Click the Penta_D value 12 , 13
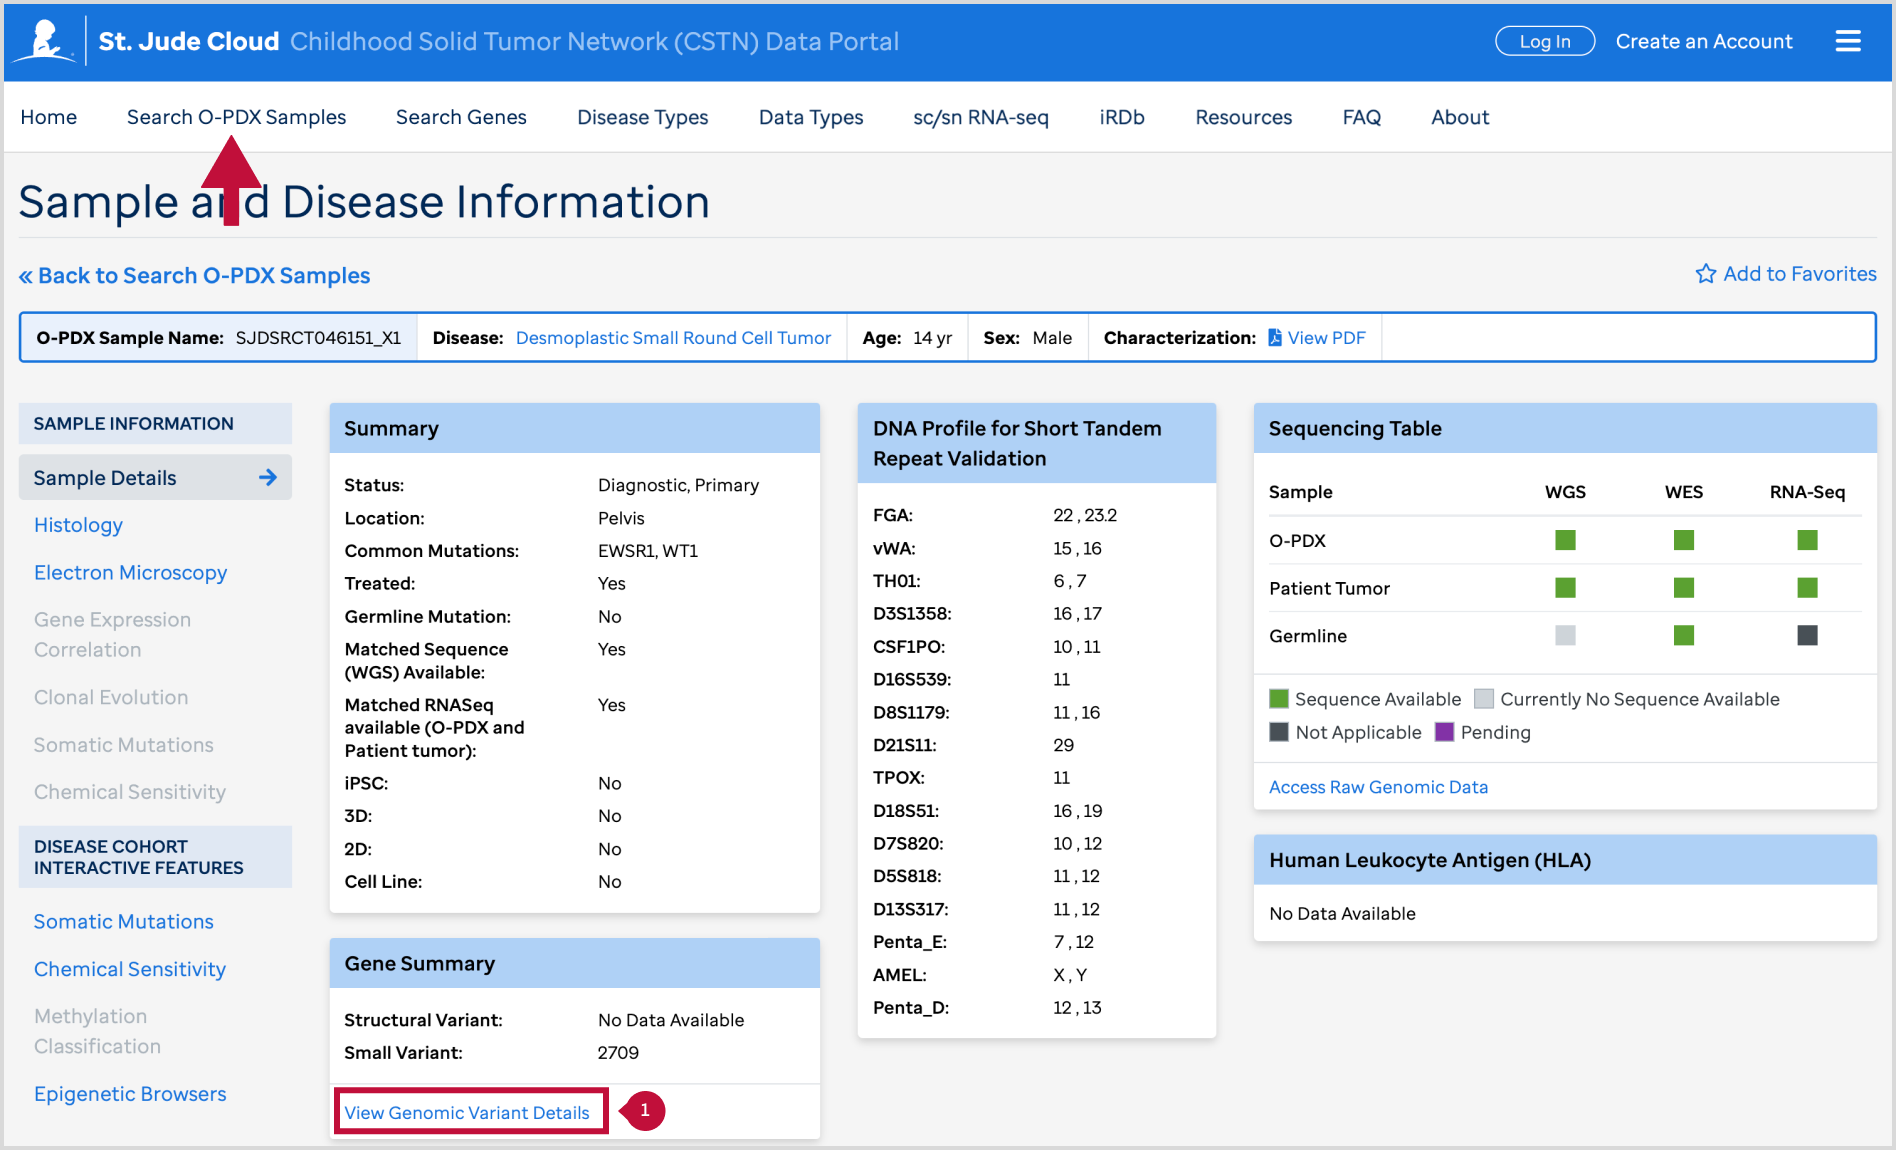The width and height of the screenshot is (1896, 1150). pyautogui.click(x=1077, y=1008)
